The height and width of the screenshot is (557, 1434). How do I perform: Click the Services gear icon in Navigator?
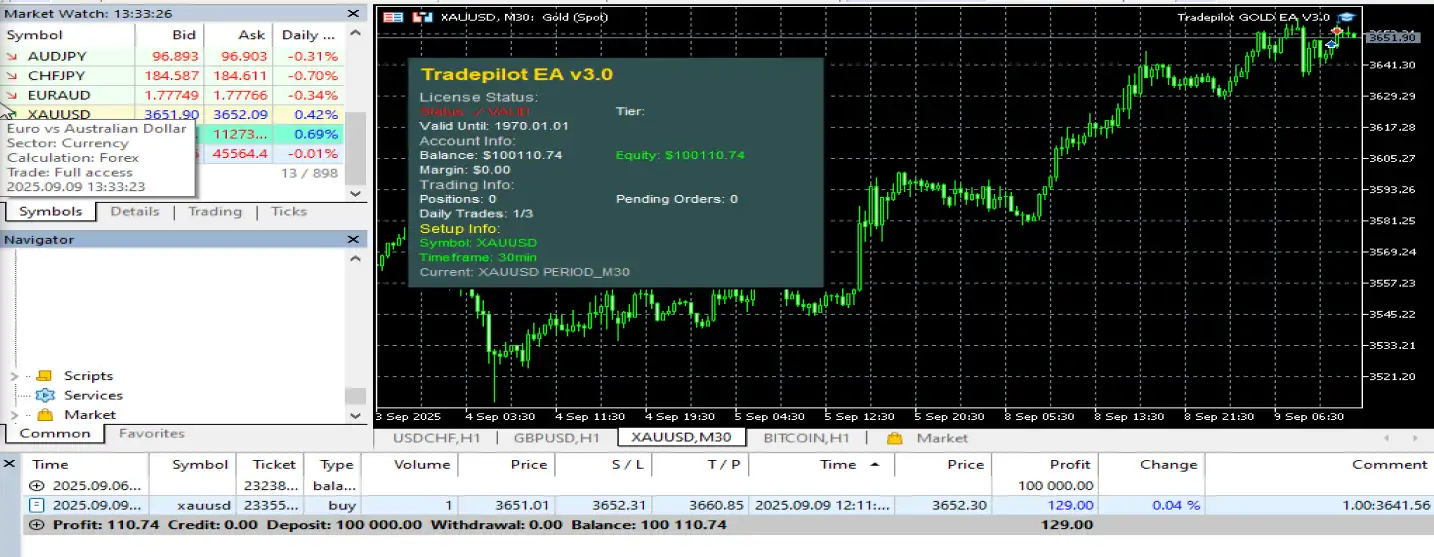44,395
